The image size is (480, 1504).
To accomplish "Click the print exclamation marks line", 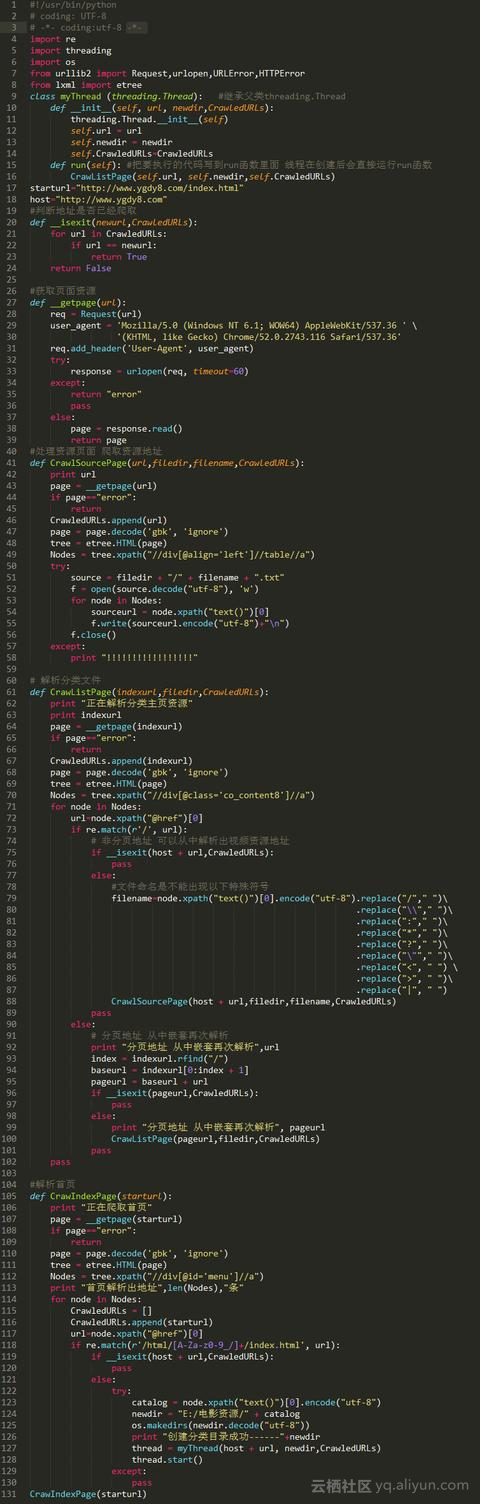I will click(x=134, y=656).
